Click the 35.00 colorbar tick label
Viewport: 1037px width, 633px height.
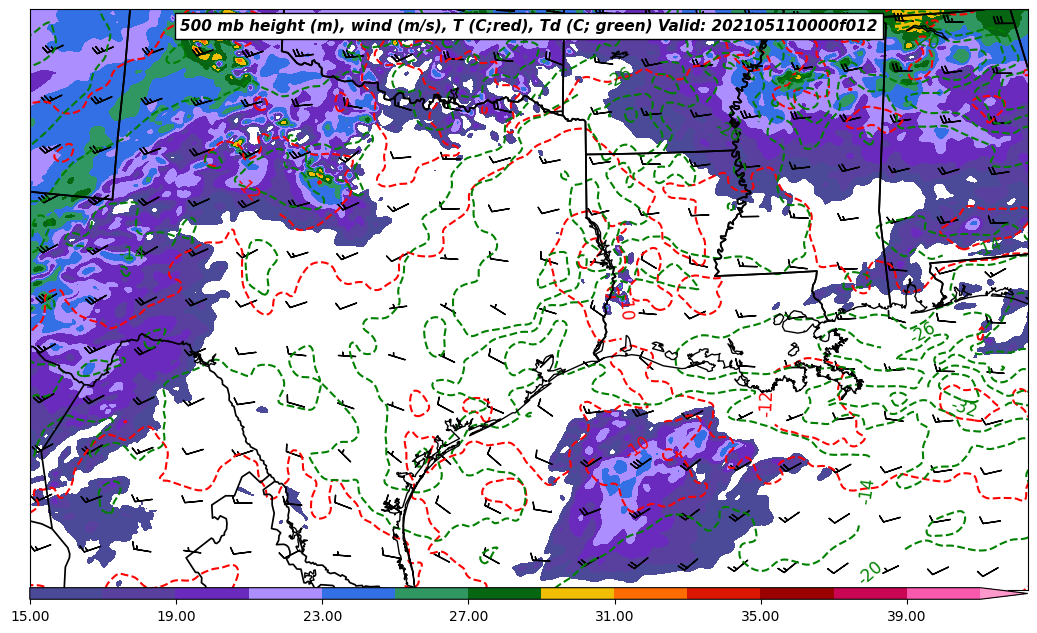[760, 616]
